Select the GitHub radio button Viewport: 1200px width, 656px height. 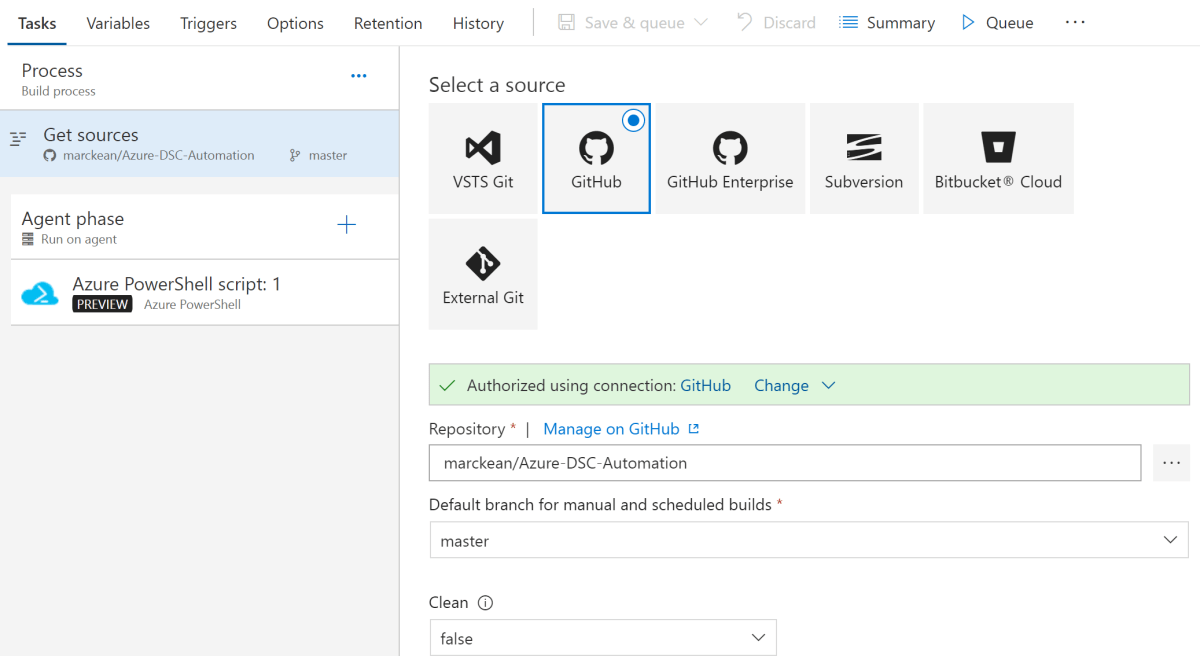[633, 120]
